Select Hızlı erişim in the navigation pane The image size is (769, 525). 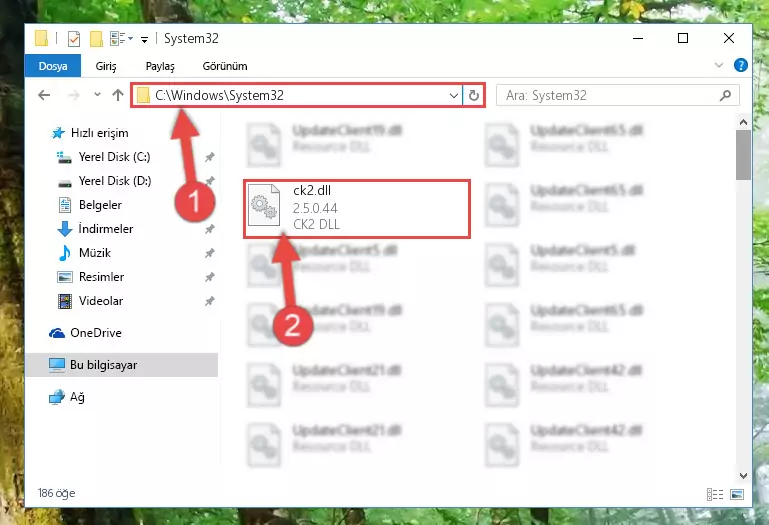point(90,133)
